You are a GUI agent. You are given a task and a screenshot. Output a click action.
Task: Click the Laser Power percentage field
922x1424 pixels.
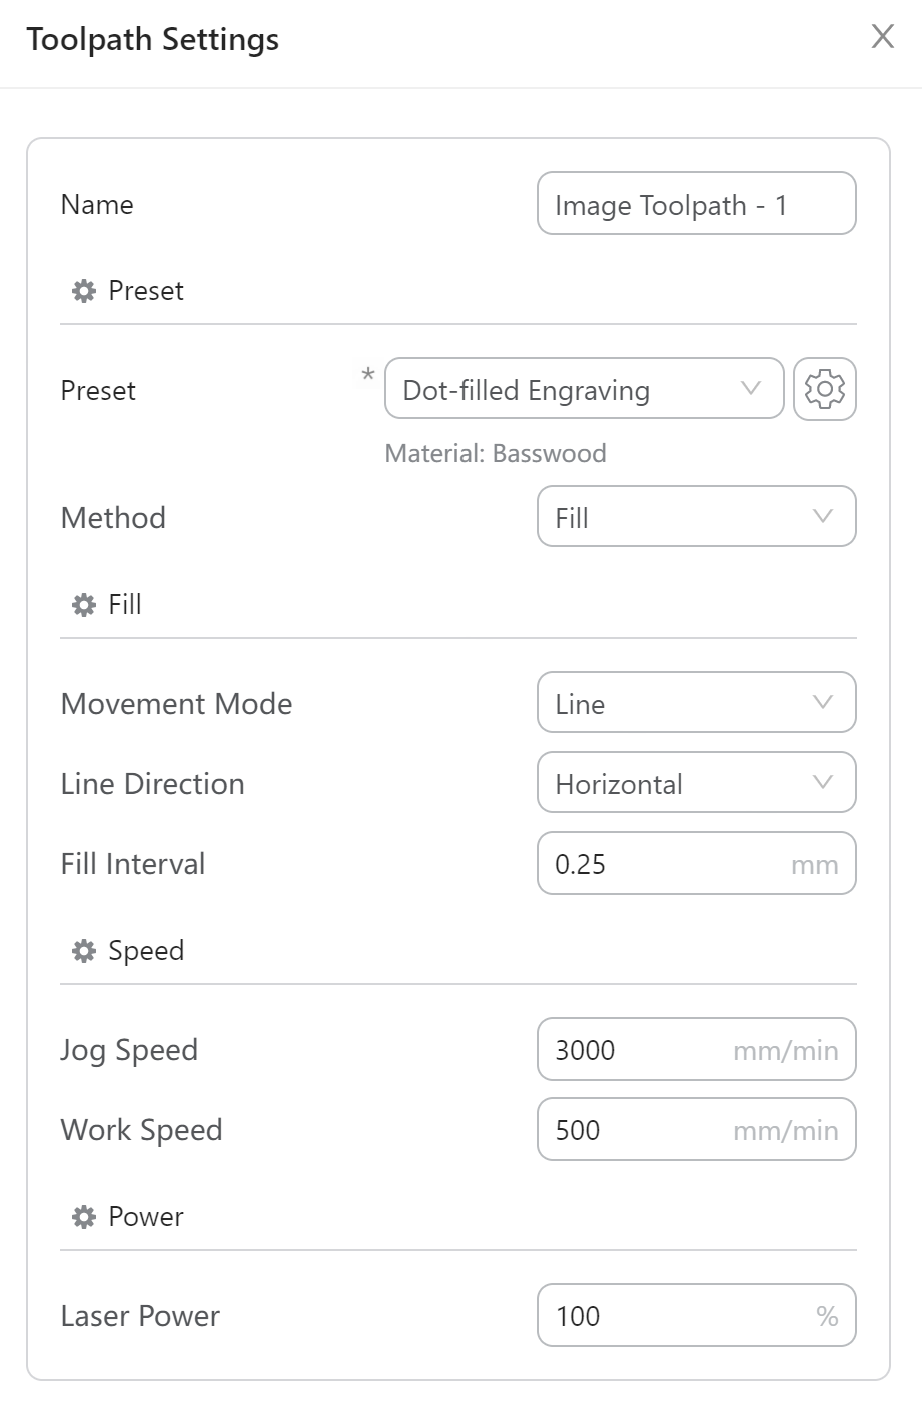697,1315
